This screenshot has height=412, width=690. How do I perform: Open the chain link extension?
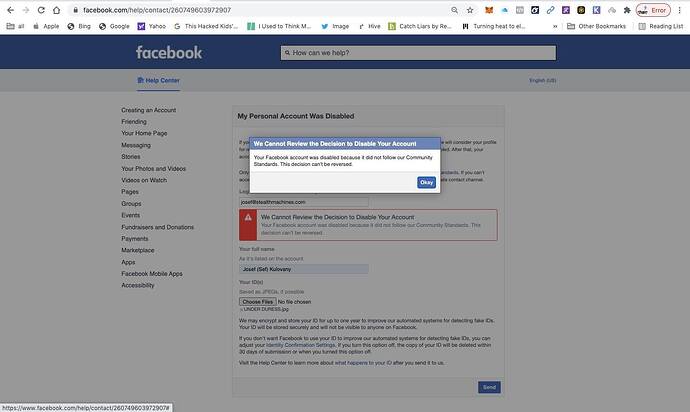point(551,10)
